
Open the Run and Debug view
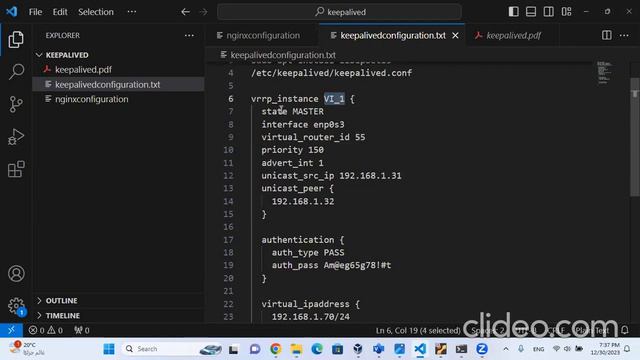[16, 137]
